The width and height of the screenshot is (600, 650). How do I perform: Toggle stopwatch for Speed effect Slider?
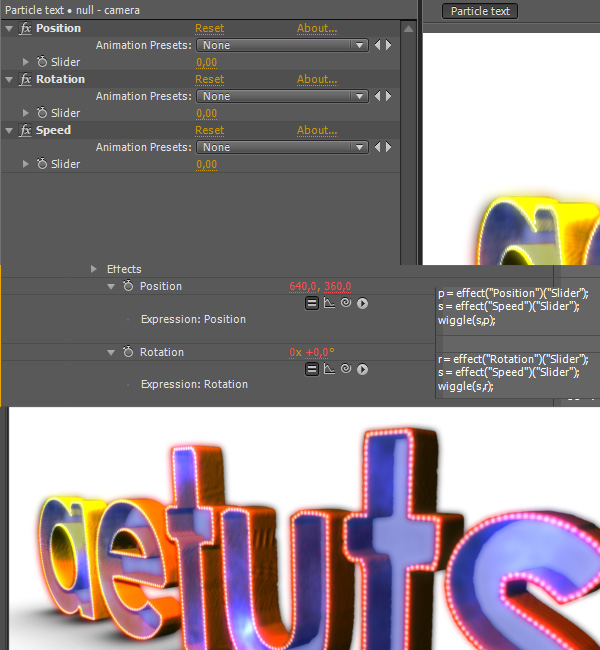[42, 164]
